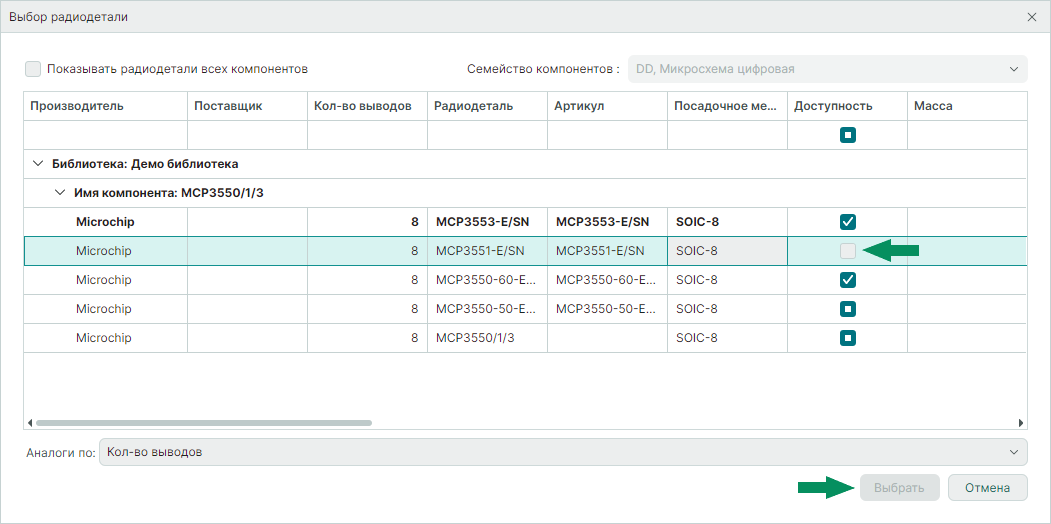Toggle availability checkbox for MCP3553-E/SN row
Viewport: 1051px width, 524px height.
[848, 222]
